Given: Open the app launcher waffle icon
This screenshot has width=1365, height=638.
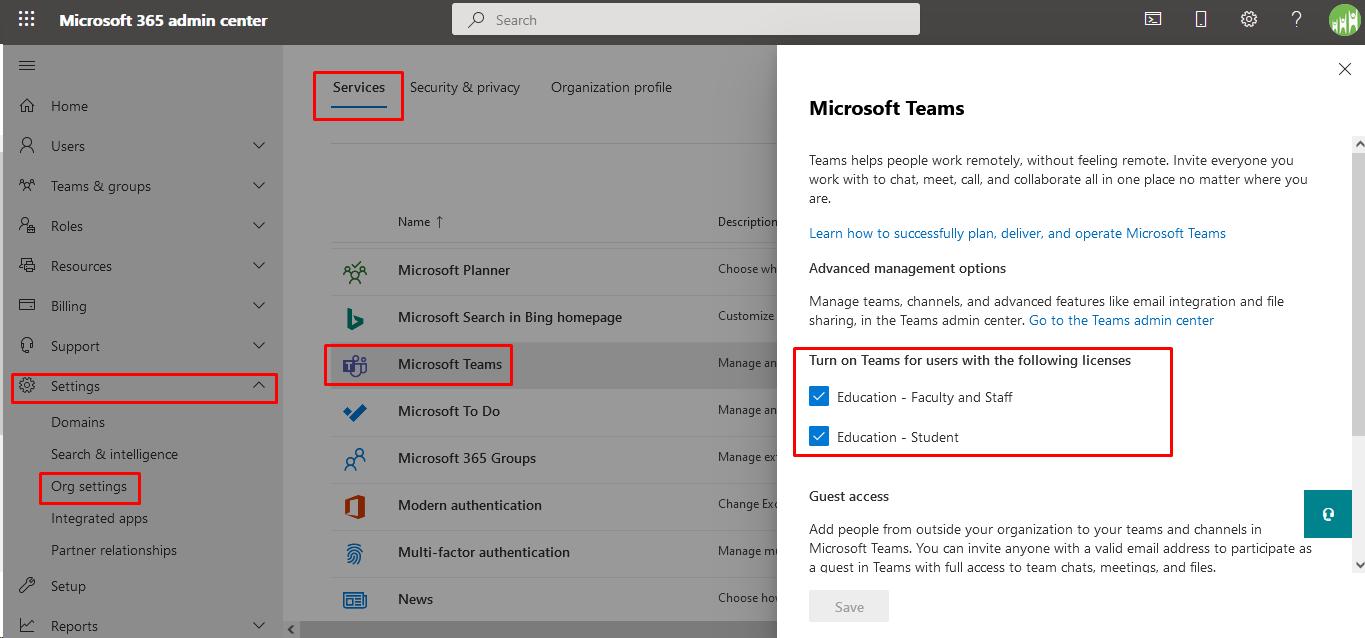Looking at the screenshot, I should (27, 20).
